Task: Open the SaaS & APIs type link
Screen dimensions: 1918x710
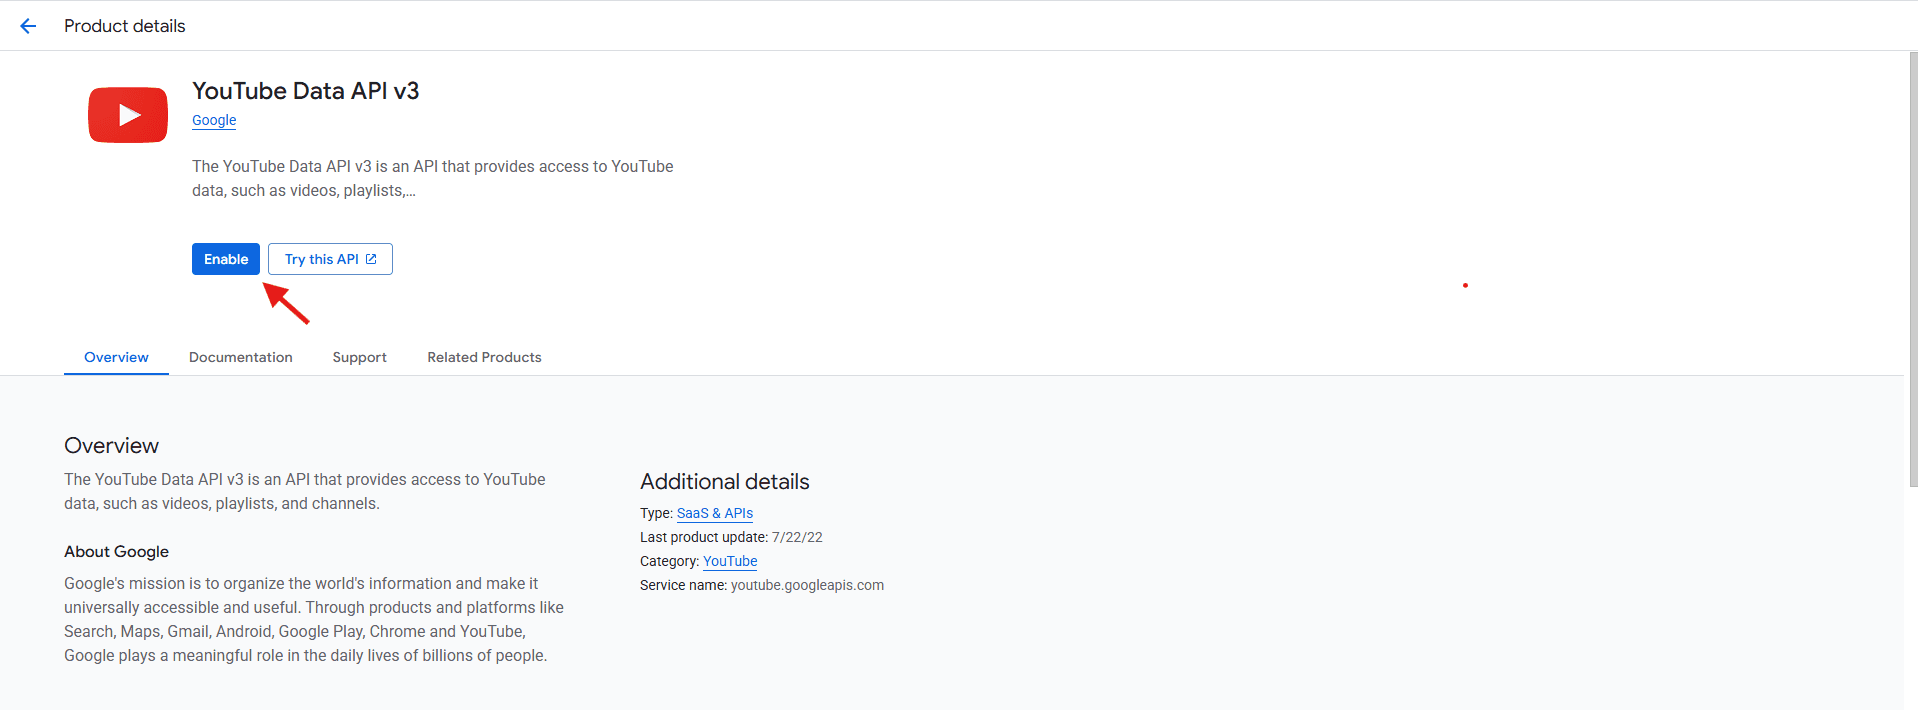Action: click(x=715, y=513)
